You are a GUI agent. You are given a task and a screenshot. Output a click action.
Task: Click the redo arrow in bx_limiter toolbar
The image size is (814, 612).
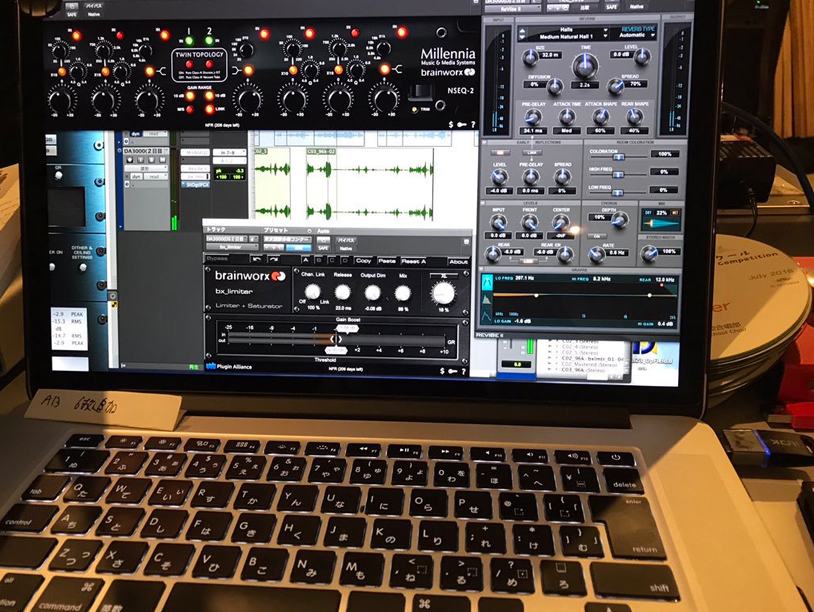coord(273,259)
